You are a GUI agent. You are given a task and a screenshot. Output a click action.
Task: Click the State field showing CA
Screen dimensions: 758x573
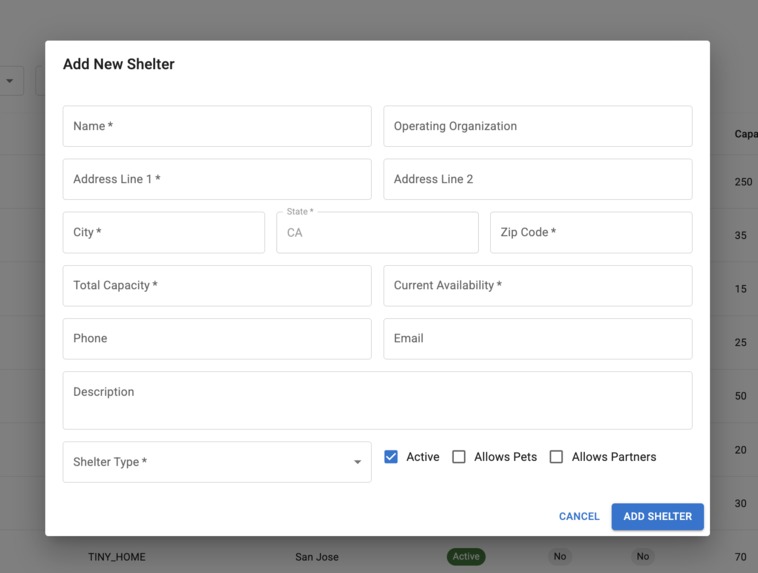pos(378,233)
